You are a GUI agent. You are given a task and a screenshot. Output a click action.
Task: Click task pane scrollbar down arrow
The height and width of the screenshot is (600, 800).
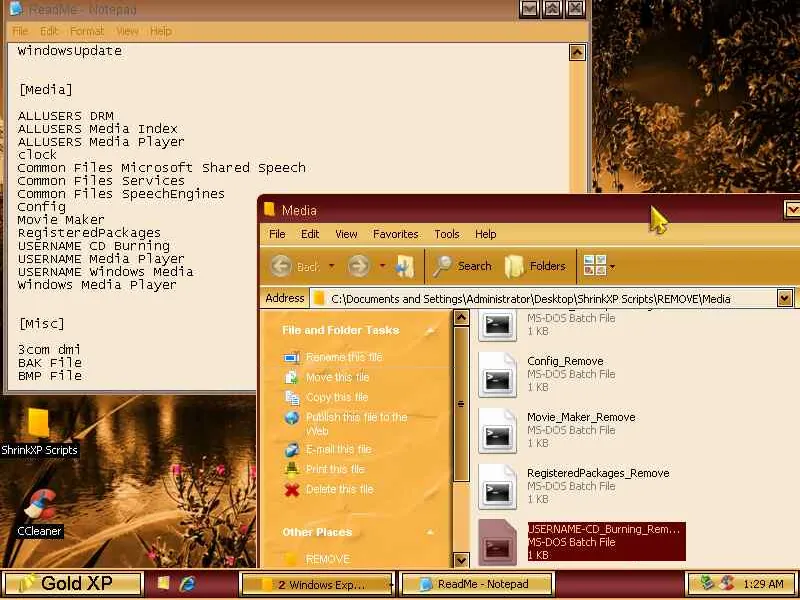(461, 560)
